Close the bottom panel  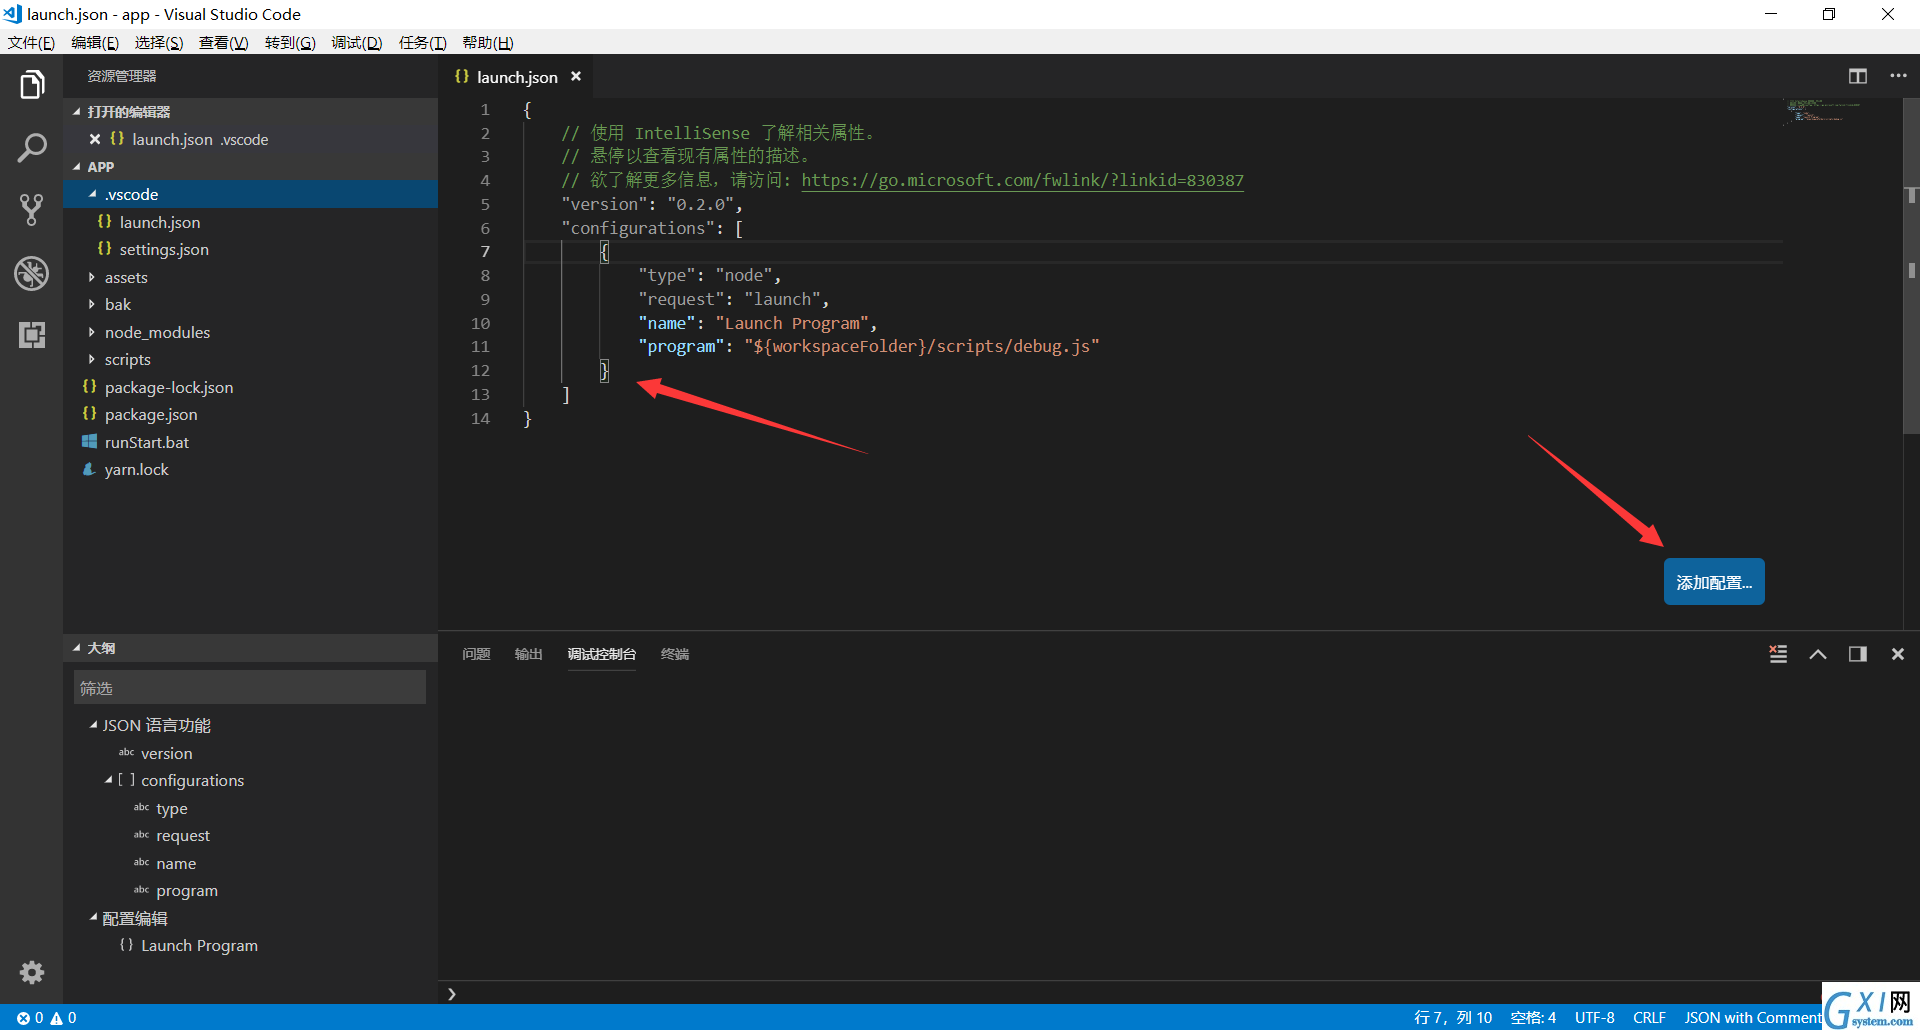click(x=1897, y=654)
